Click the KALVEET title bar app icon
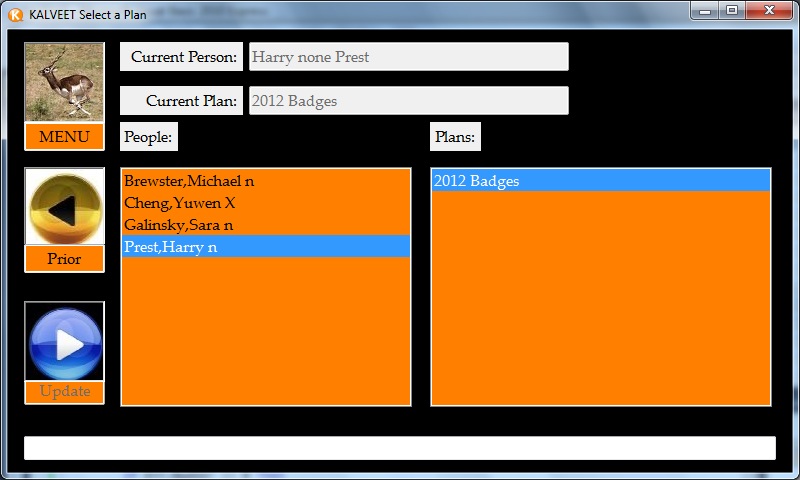Viewport: 800px width, 480px height. point(15,13)
